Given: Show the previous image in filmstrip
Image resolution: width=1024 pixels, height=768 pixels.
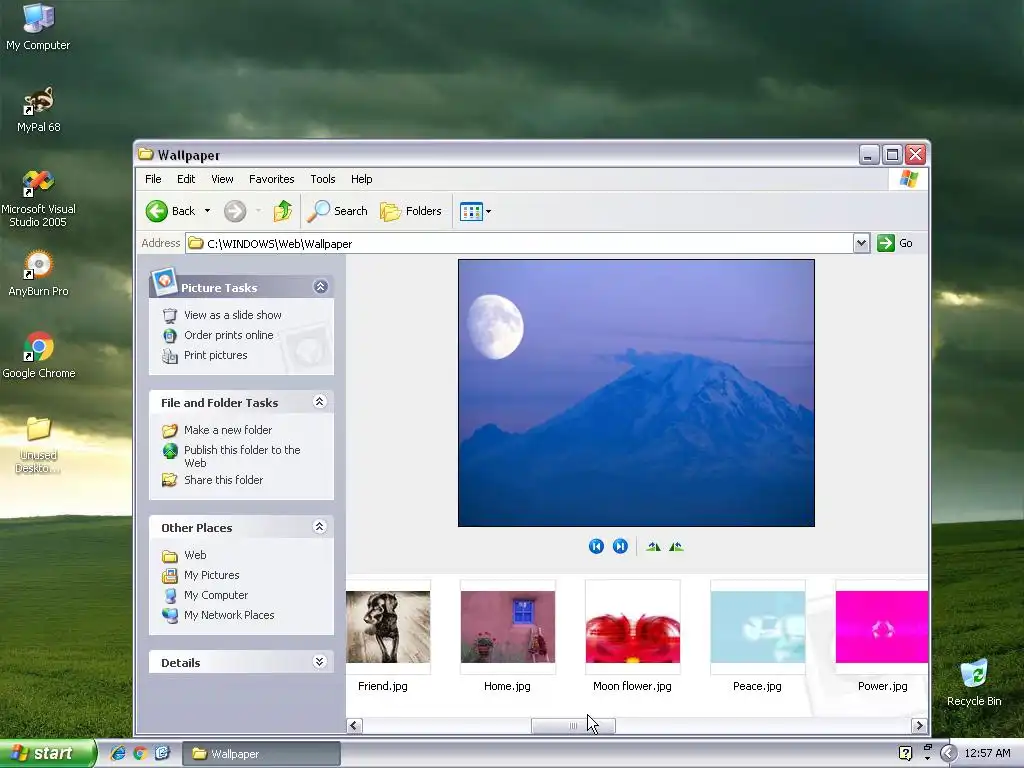Looking at the screenshot, I should click(x=596, y=546).
